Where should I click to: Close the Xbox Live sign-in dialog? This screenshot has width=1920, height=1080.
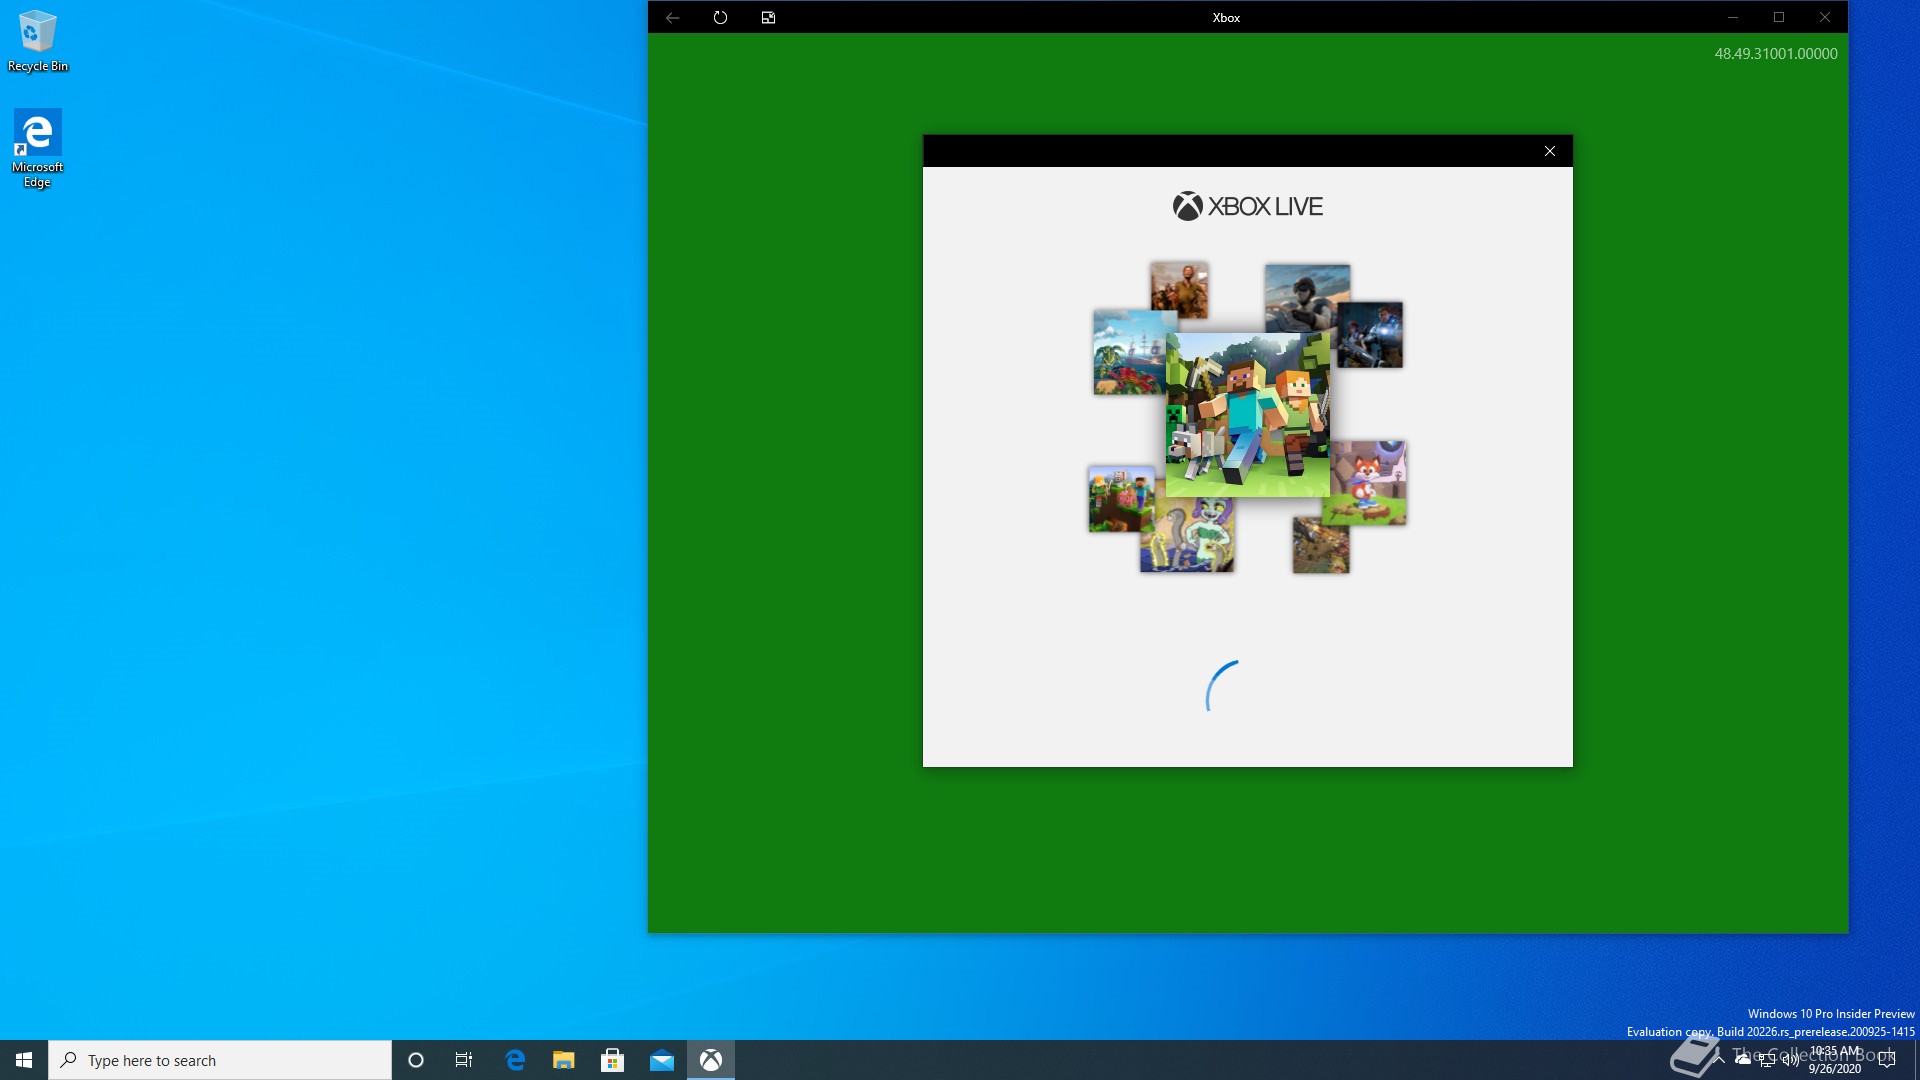point(1549,151)
